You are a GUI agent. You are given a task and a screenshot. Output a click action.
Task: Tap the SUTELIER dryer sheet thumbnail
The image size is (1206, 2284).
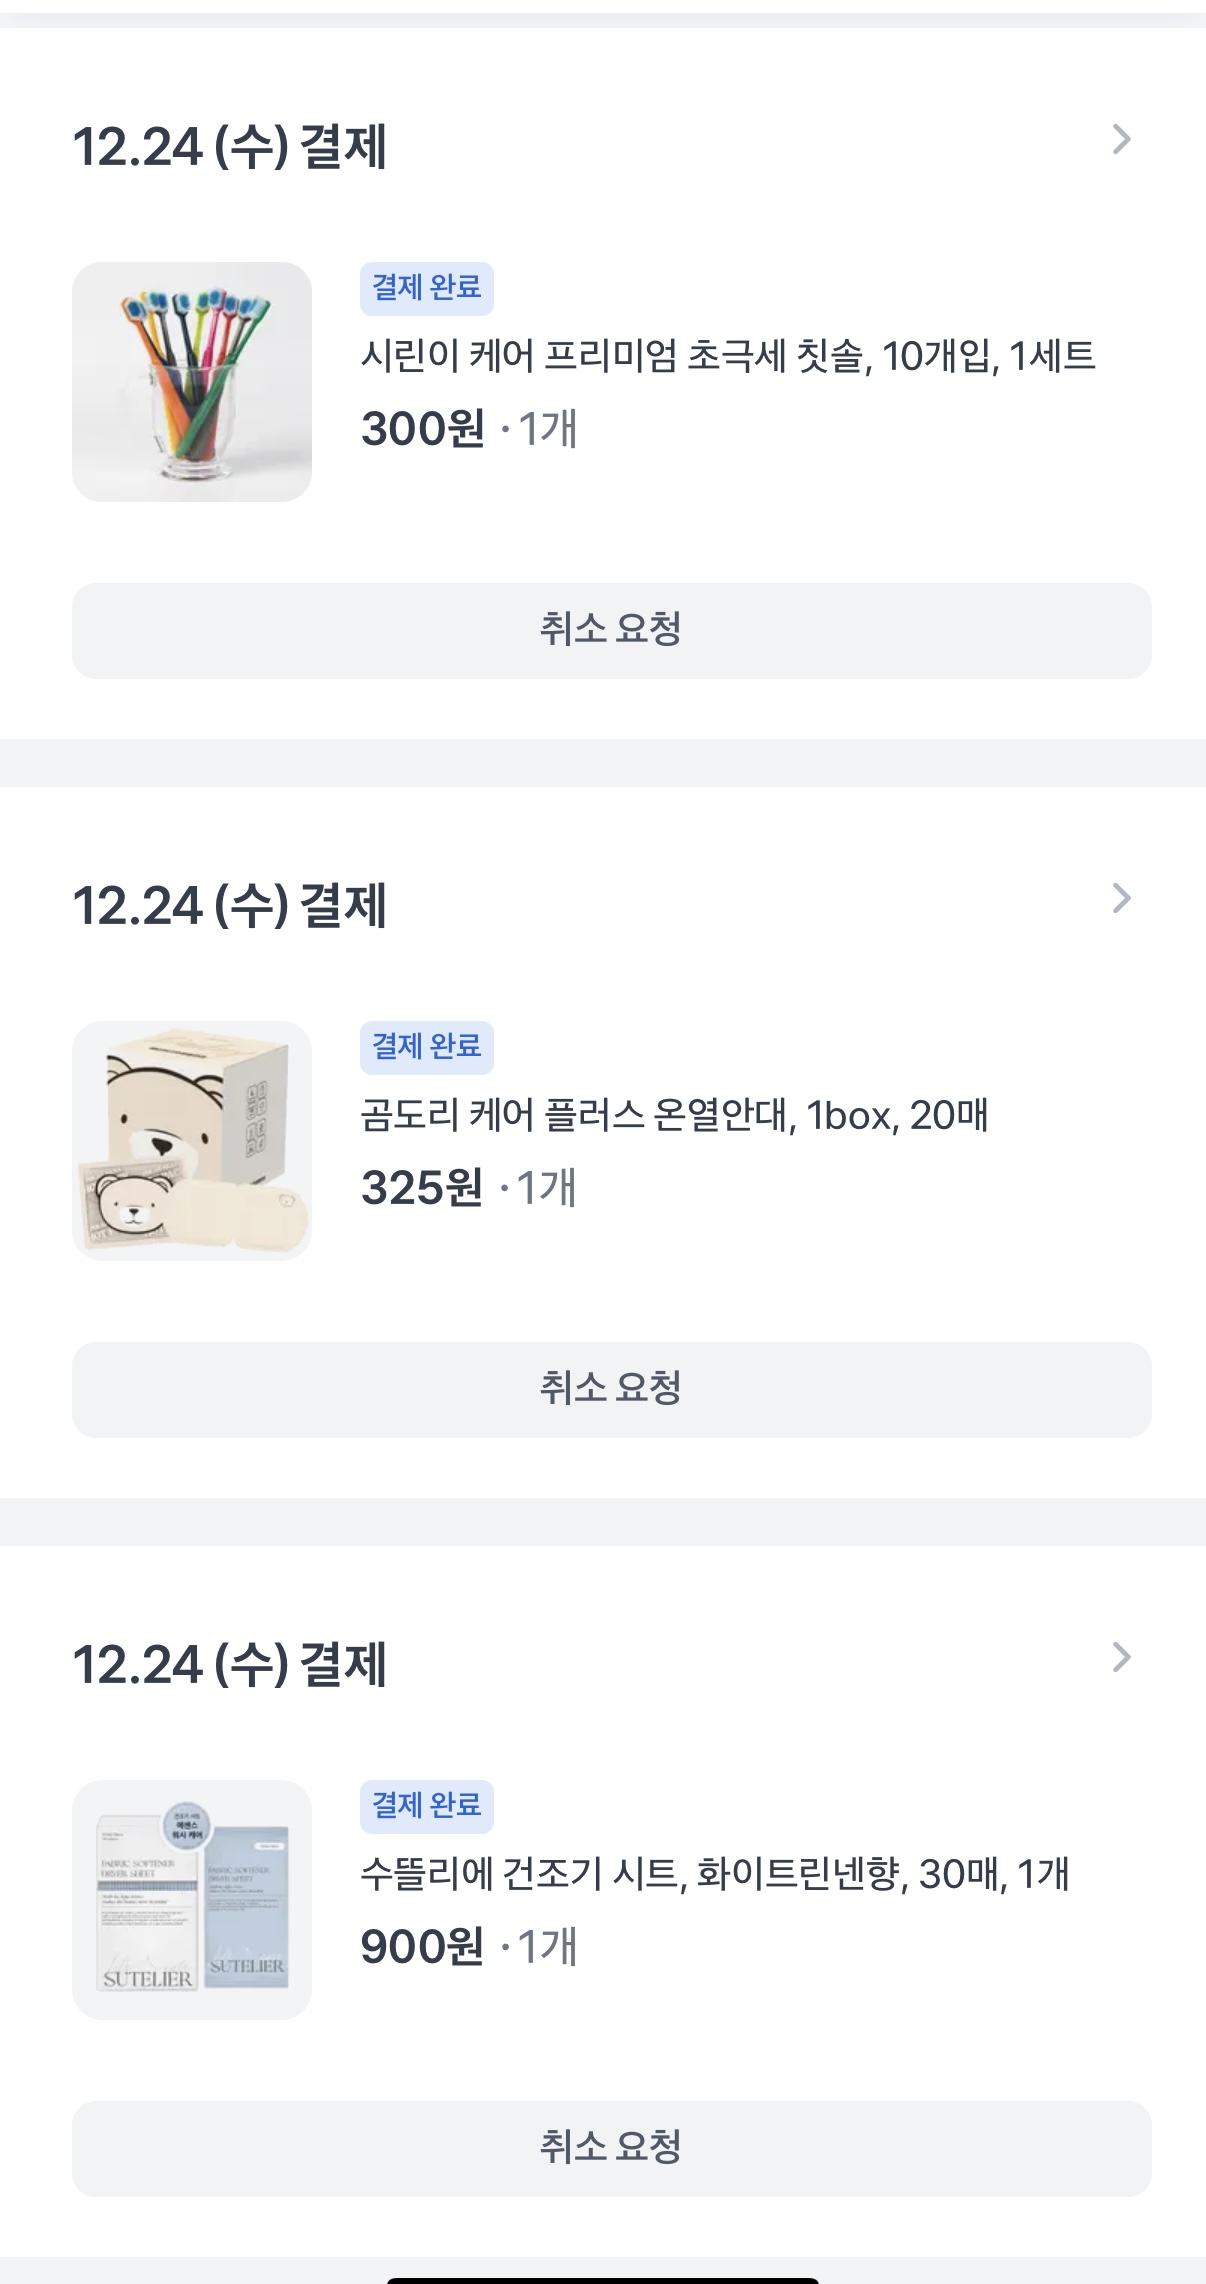pos(192,1900)
